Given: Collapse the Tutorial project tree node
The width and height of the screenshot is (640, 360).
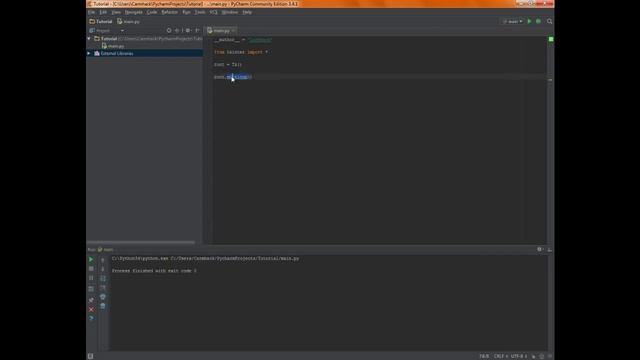Looking at the screenshot, I should (x=89, y=38).
